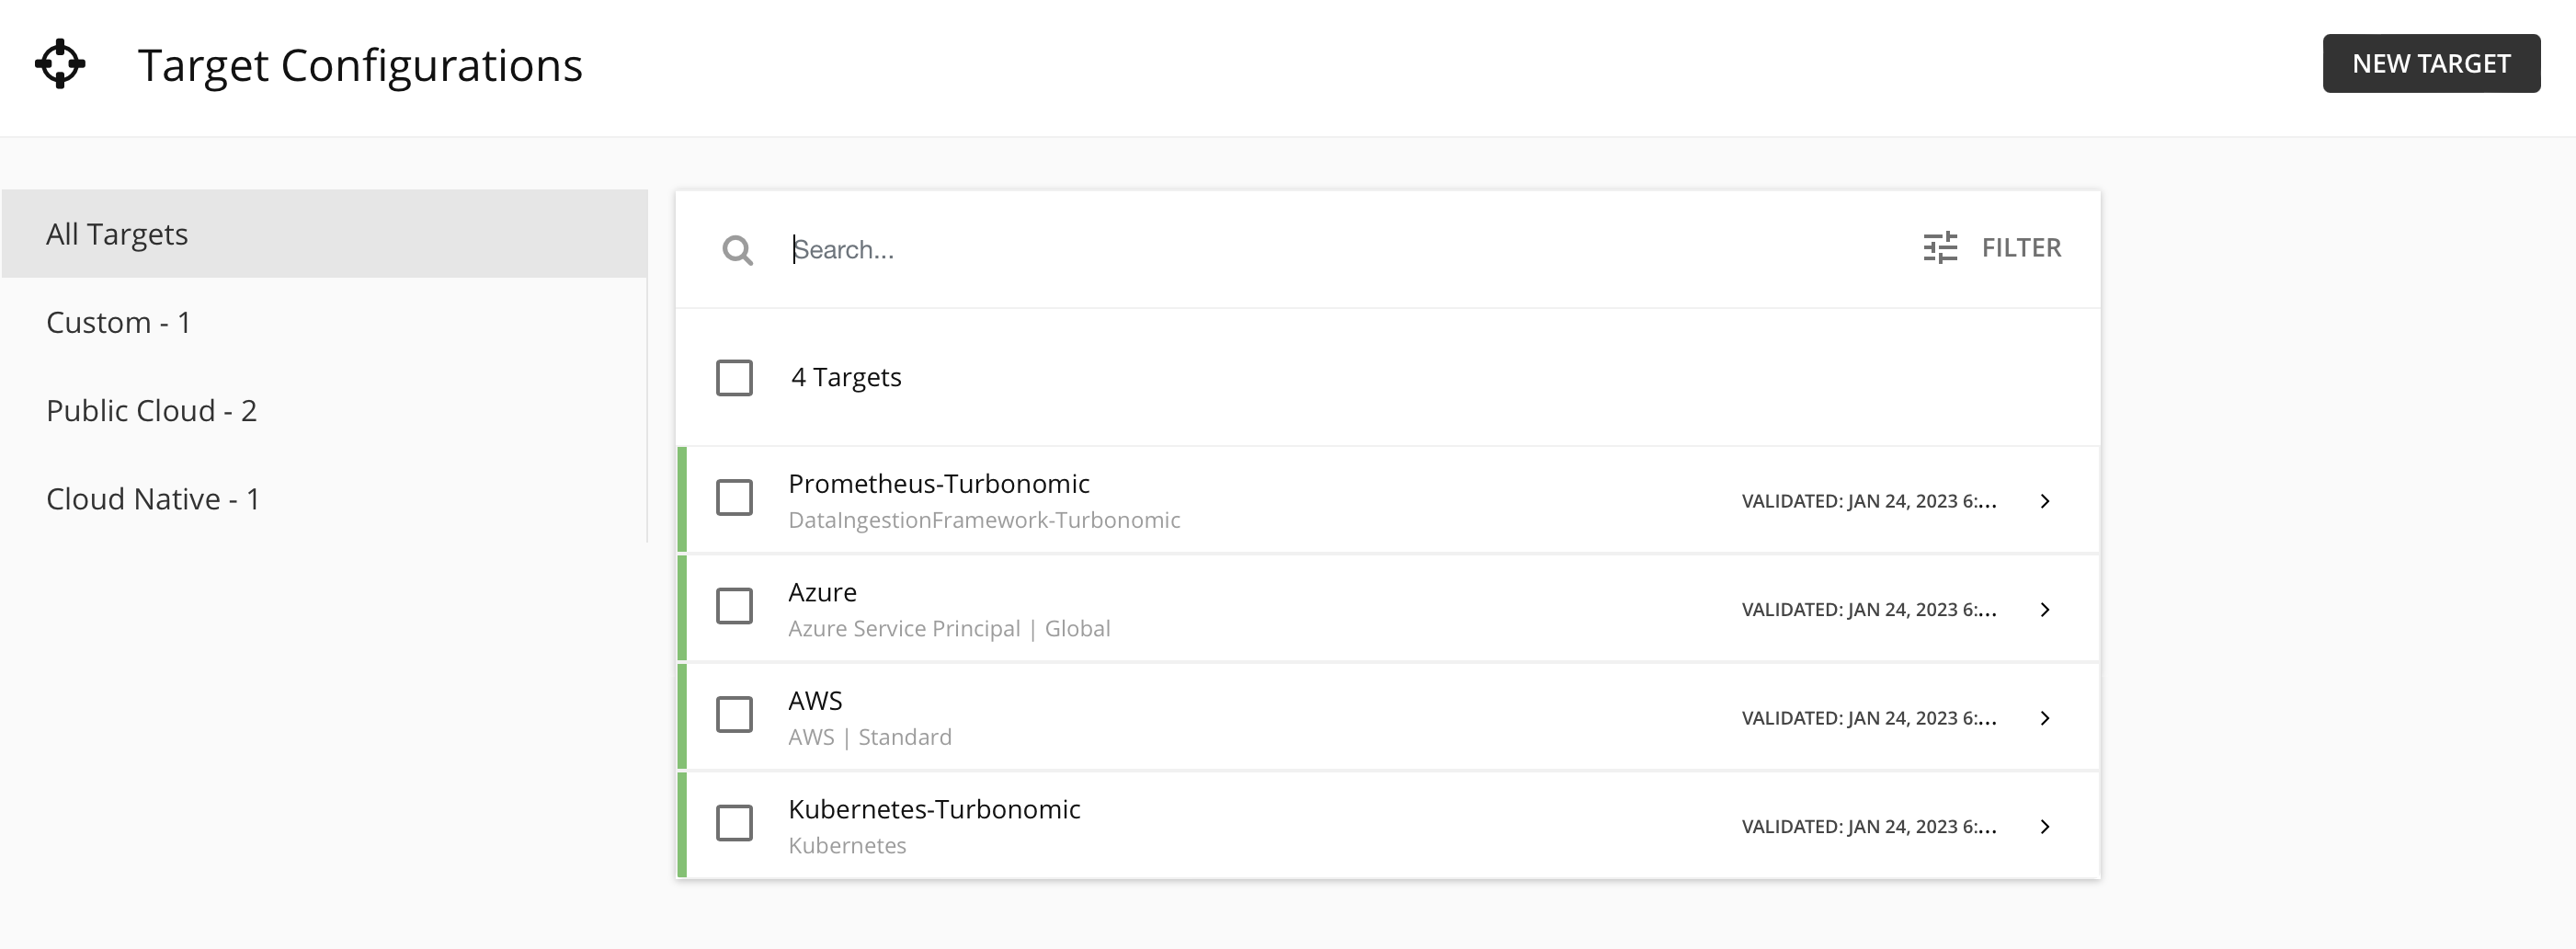Expand Kubernetes-Turbonomic row chevron
The image size is (2576, 949).
click(x=2045, y=827)
